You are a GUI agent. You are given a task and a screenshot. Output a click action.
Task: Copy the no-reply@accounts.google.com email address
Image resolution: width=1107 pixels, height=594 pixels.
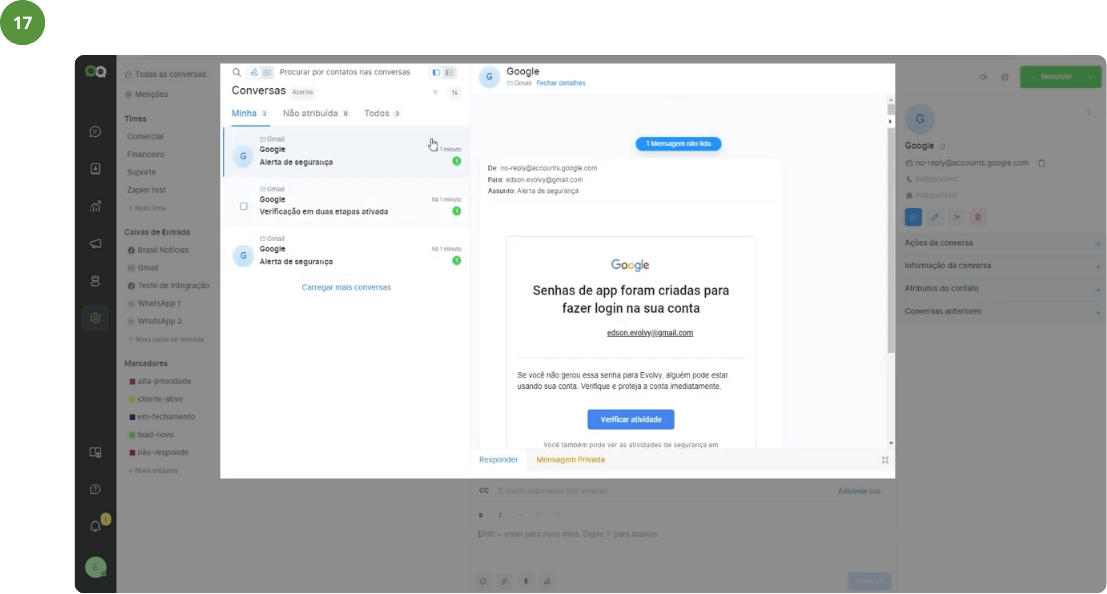click(1041, 163)
